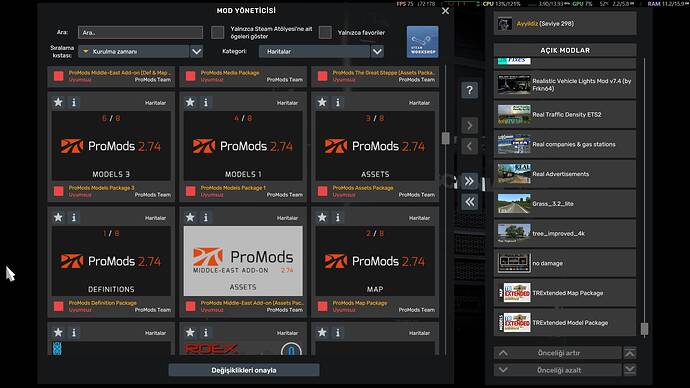Click the sort direction triangle in sort box

[x=85, y=51]
